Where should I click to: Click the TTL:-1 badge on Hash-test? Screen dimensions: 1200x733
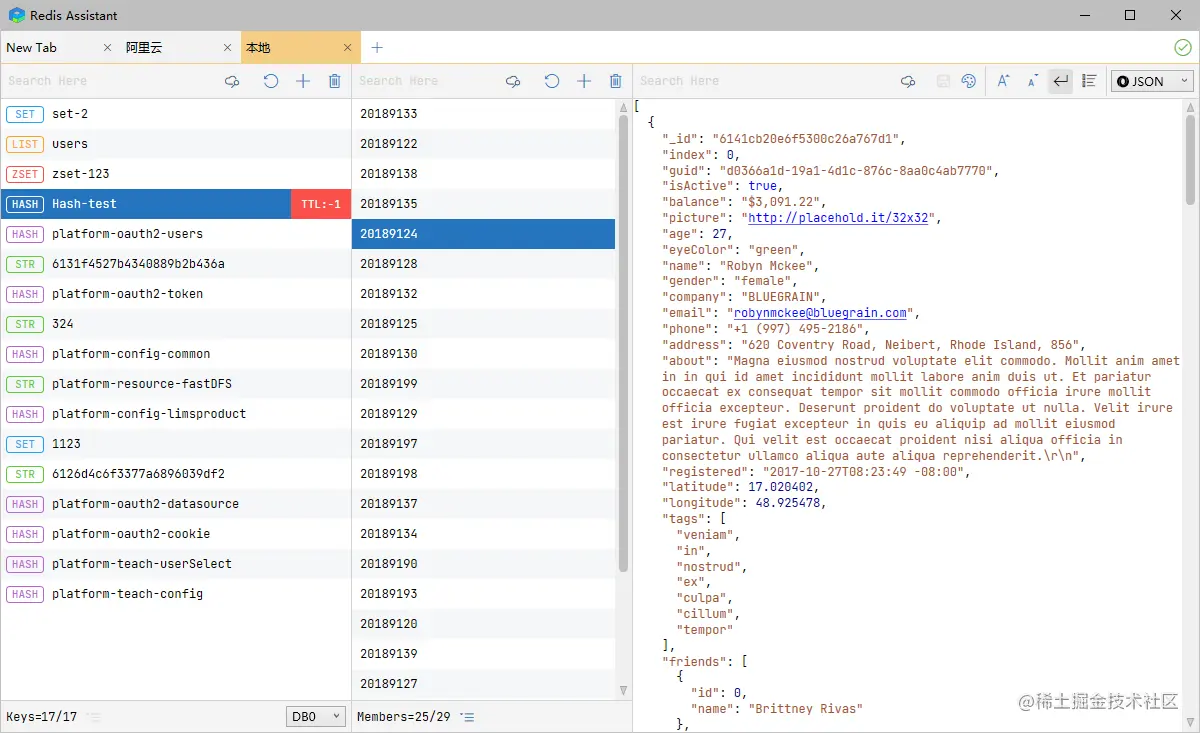(x=321, y=204)
